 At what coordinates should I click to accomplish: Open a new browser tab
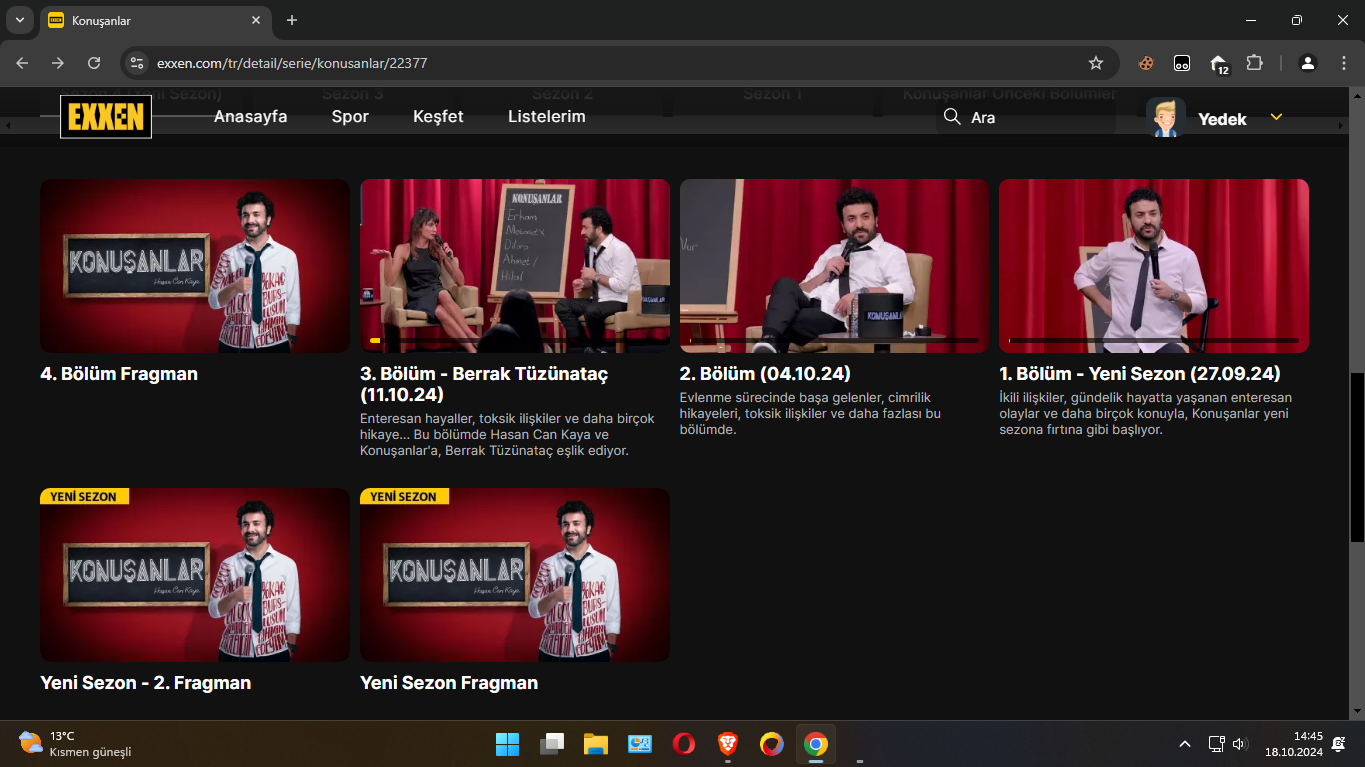(292, 20)
